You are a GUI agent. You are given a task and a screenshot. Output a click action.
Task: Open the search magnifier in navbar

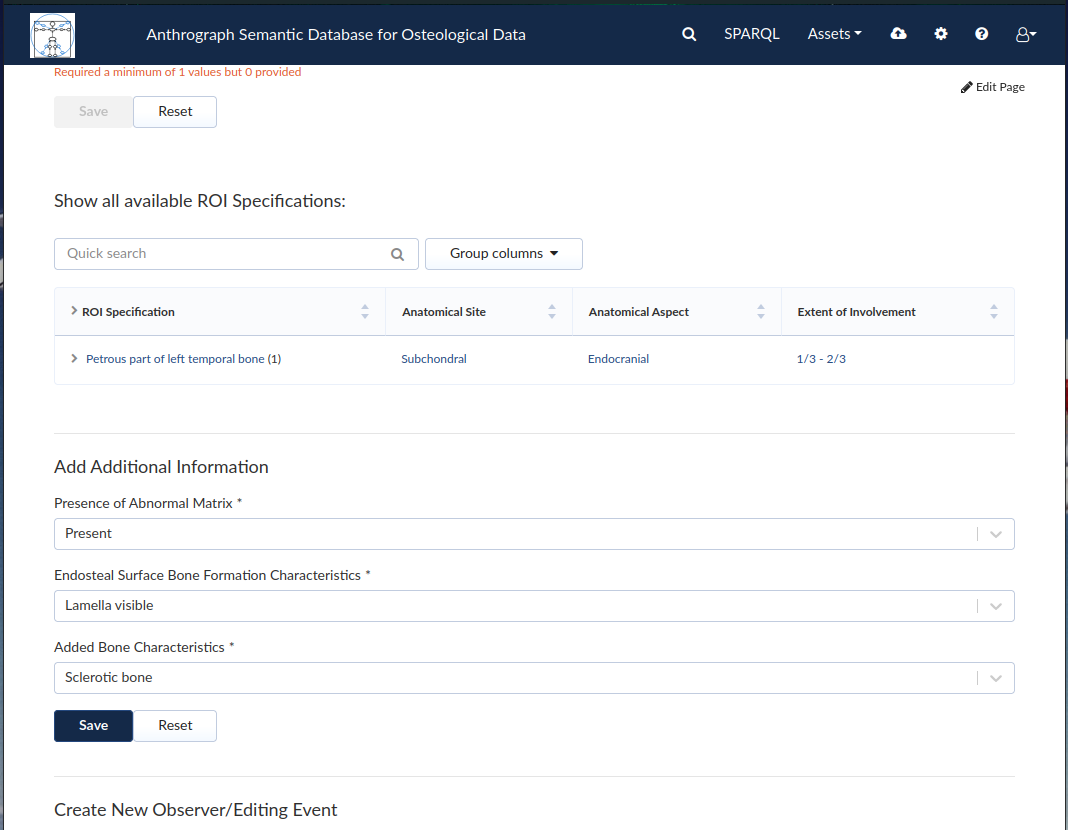click(689, 34)
